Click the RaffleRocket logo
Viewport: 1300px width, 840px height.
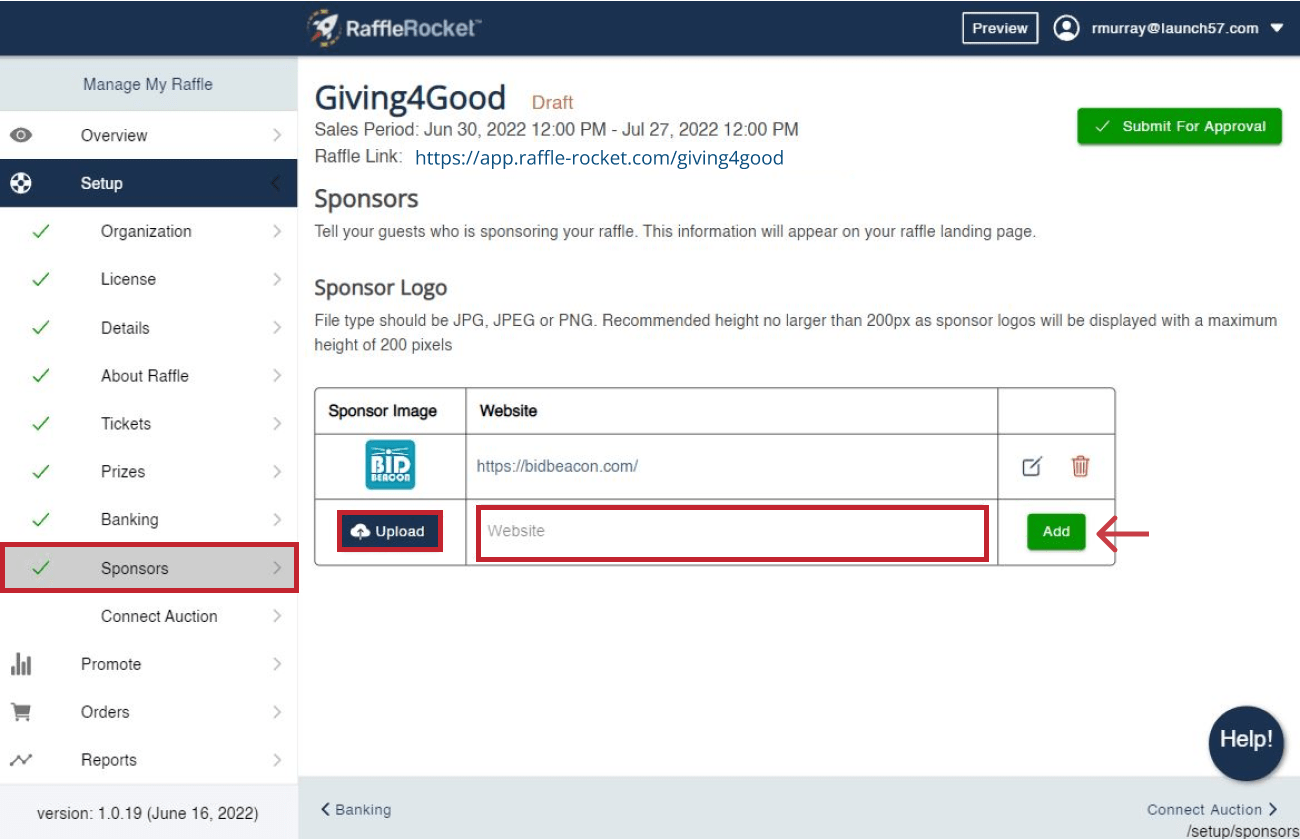tap(394, 28)
